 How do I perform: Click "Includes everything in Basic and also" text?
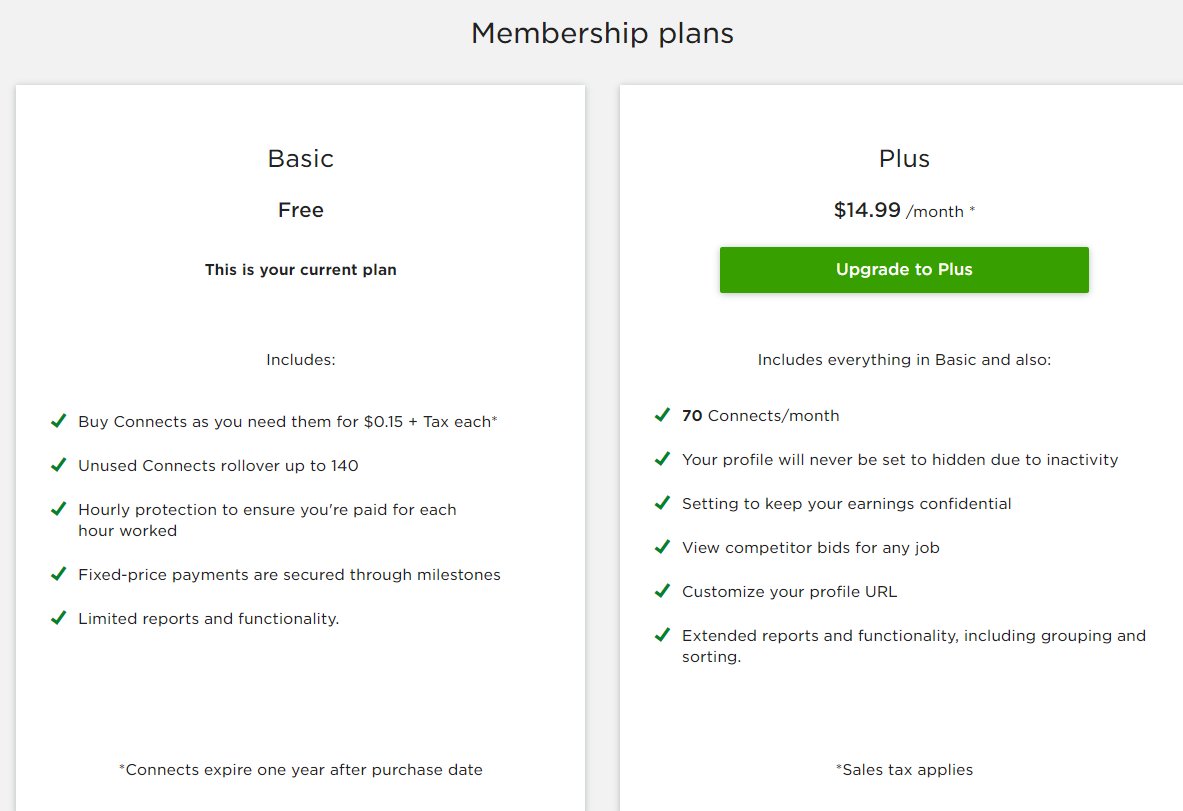(x=904, y=360)
